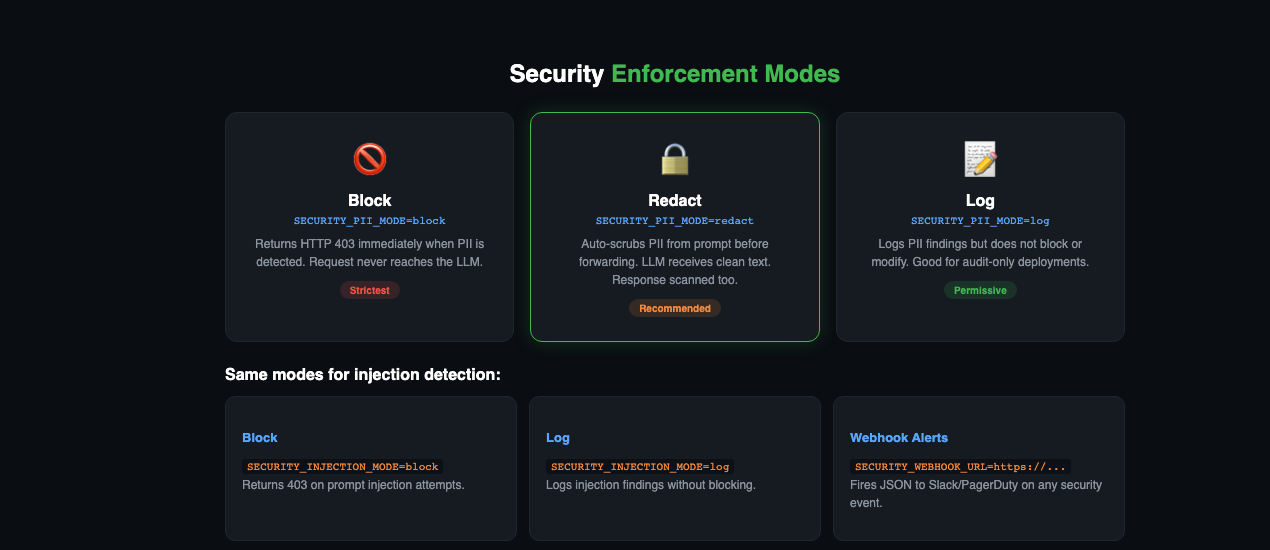Viewport: 1270px width, 550px height.
Task: Select the Log mode card title
Action: pyautogui.click(x=980, y=200)
